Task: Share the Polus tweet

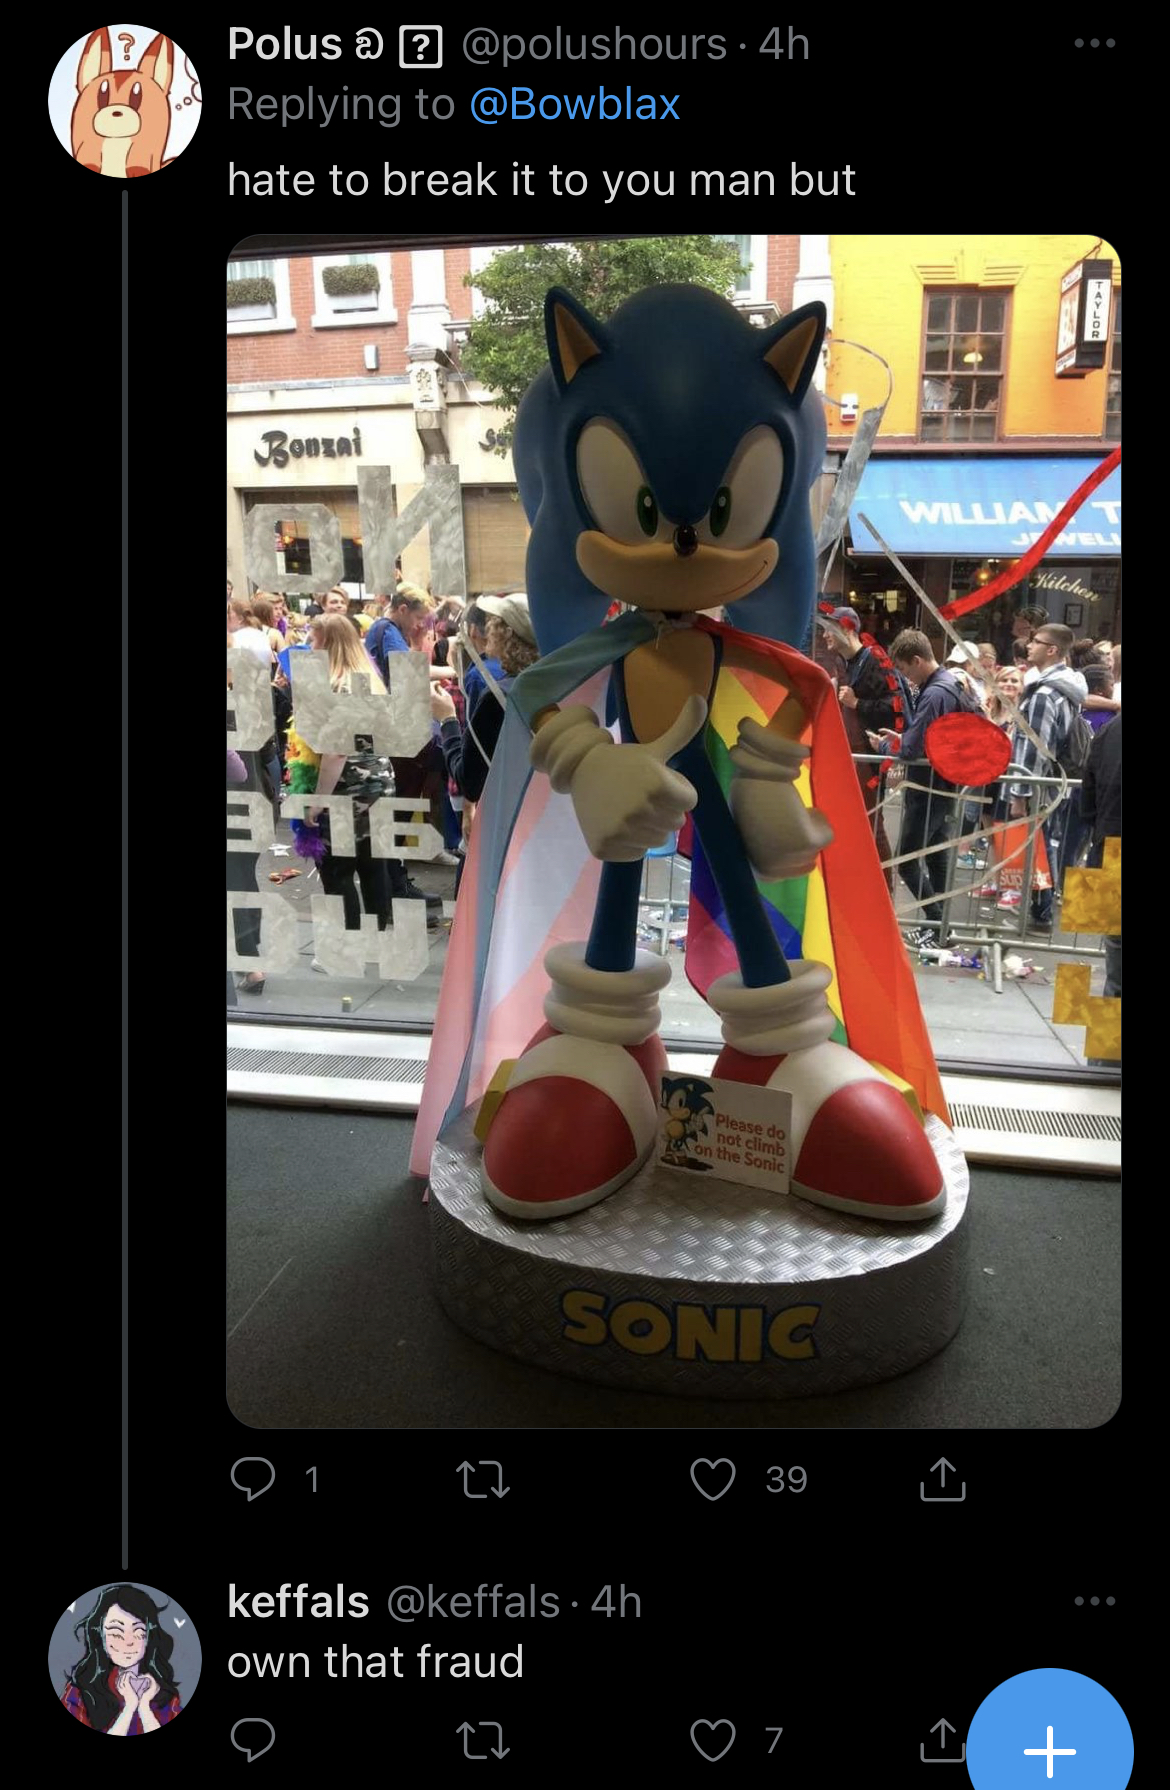Action: [942, 1479]
